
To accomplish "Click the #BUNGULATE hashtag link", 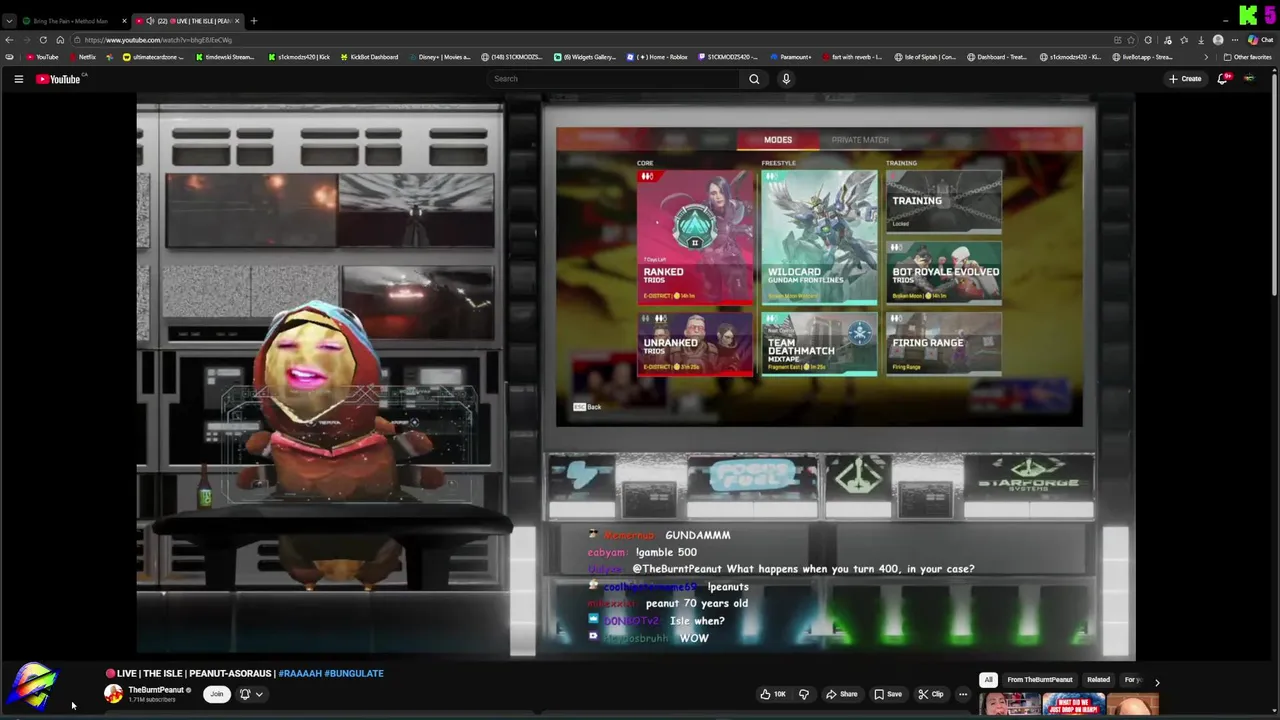I will (354, 674).
